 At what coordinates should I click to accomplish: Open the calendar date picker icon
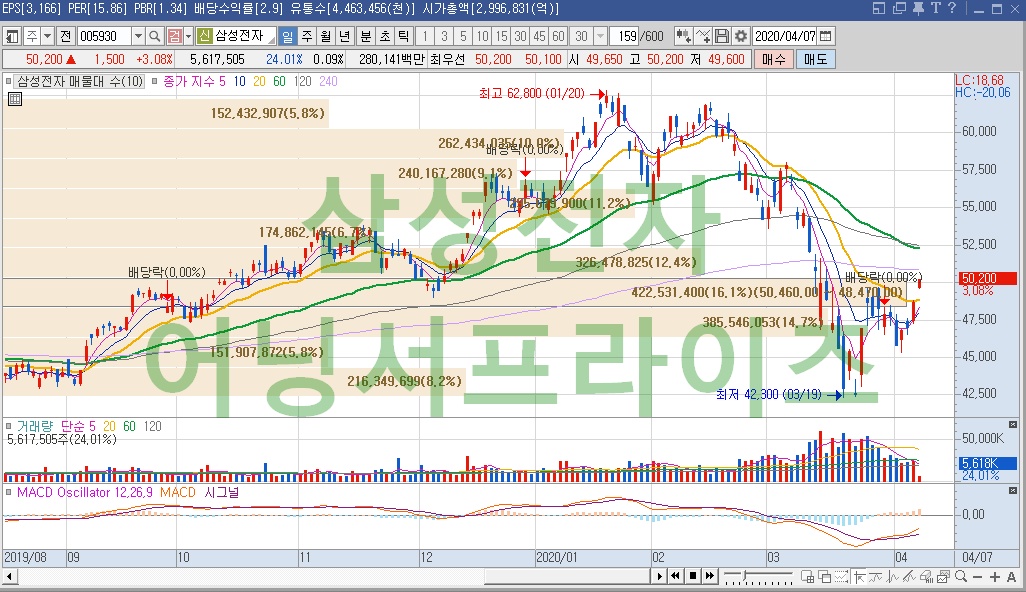pyautogui.click(x=826, y=36)
